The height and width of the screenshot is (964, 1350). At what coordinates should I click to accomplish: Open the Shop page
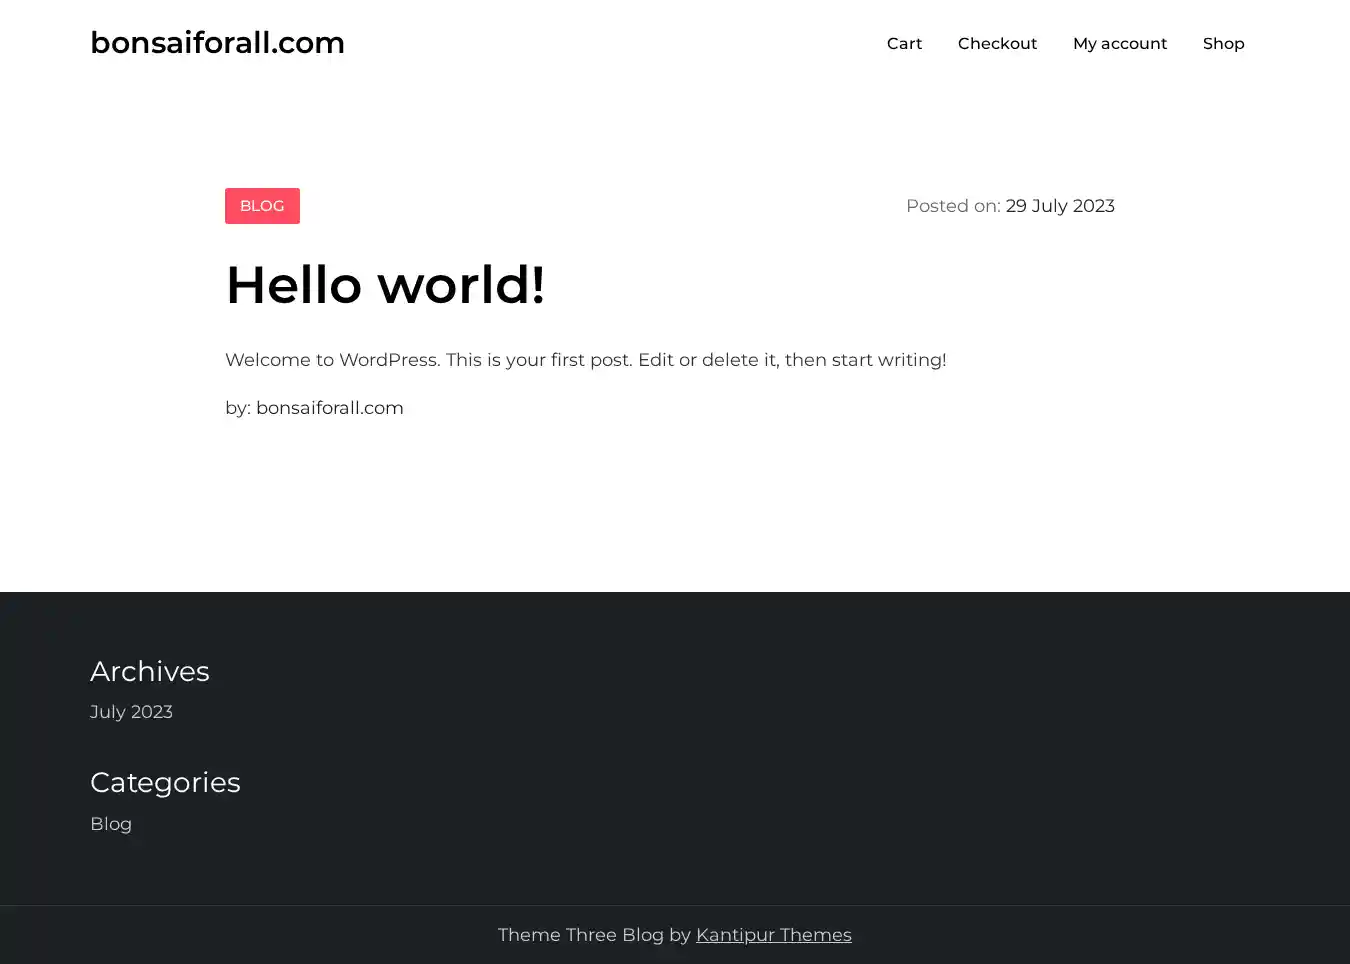[1223, 44]
